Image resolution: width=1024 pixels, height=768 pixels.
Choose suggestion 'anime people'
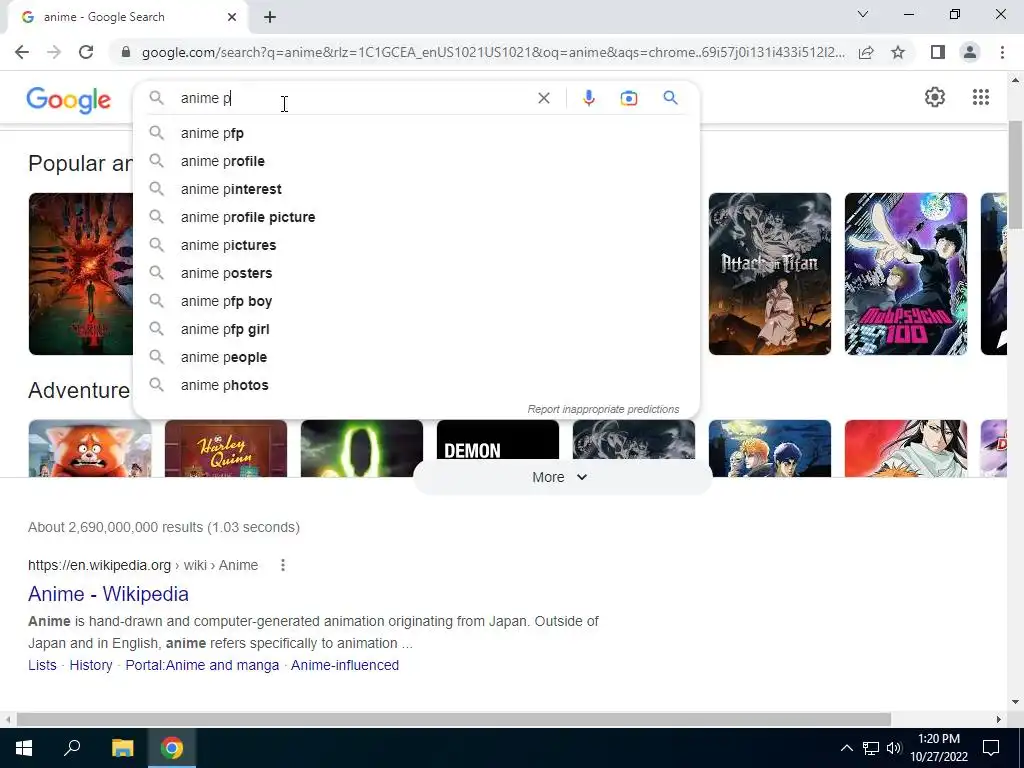point(417,358)
